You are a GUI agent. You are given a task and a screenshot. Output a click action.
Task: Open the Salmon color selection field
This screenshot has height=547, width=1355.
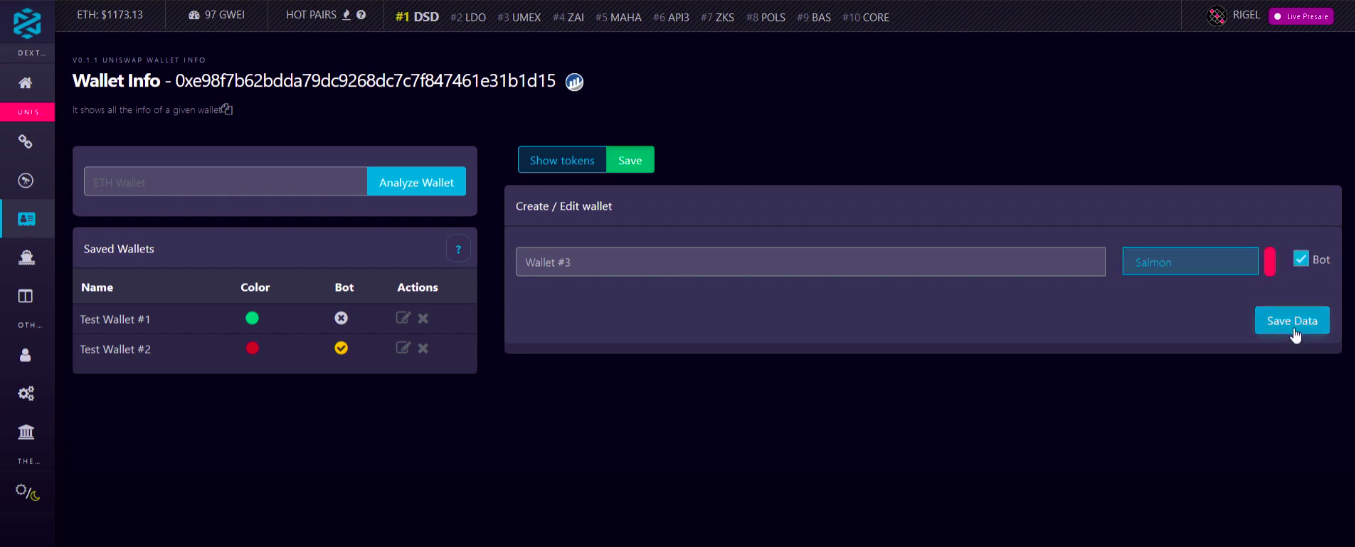(x=1190, y=262)
